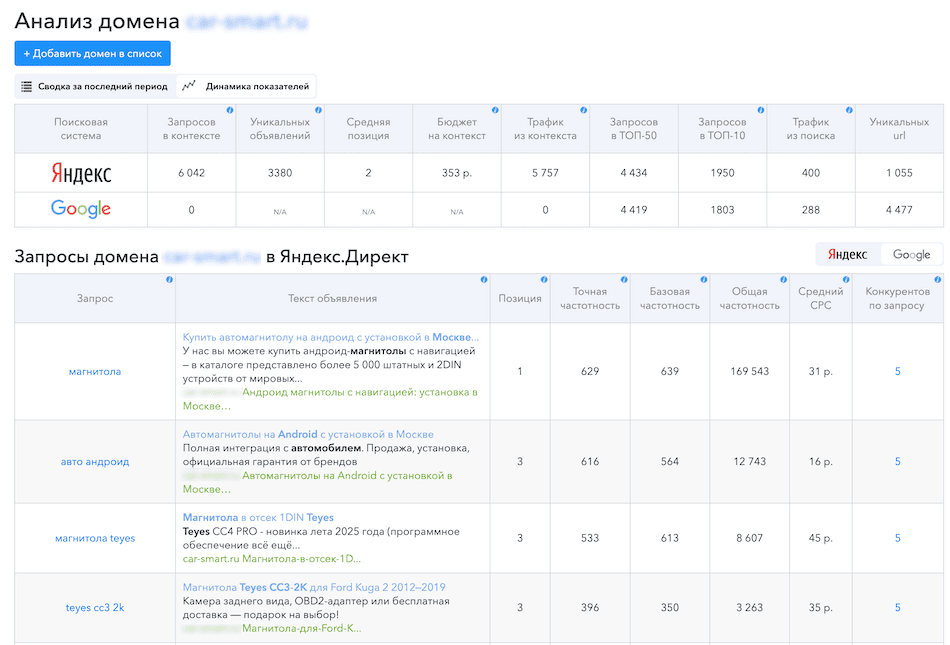The height and width of the screenshot is (645, 950).
Task: Click info icon beside Уникальных объявлений header
Action: [x=318, y=110]
